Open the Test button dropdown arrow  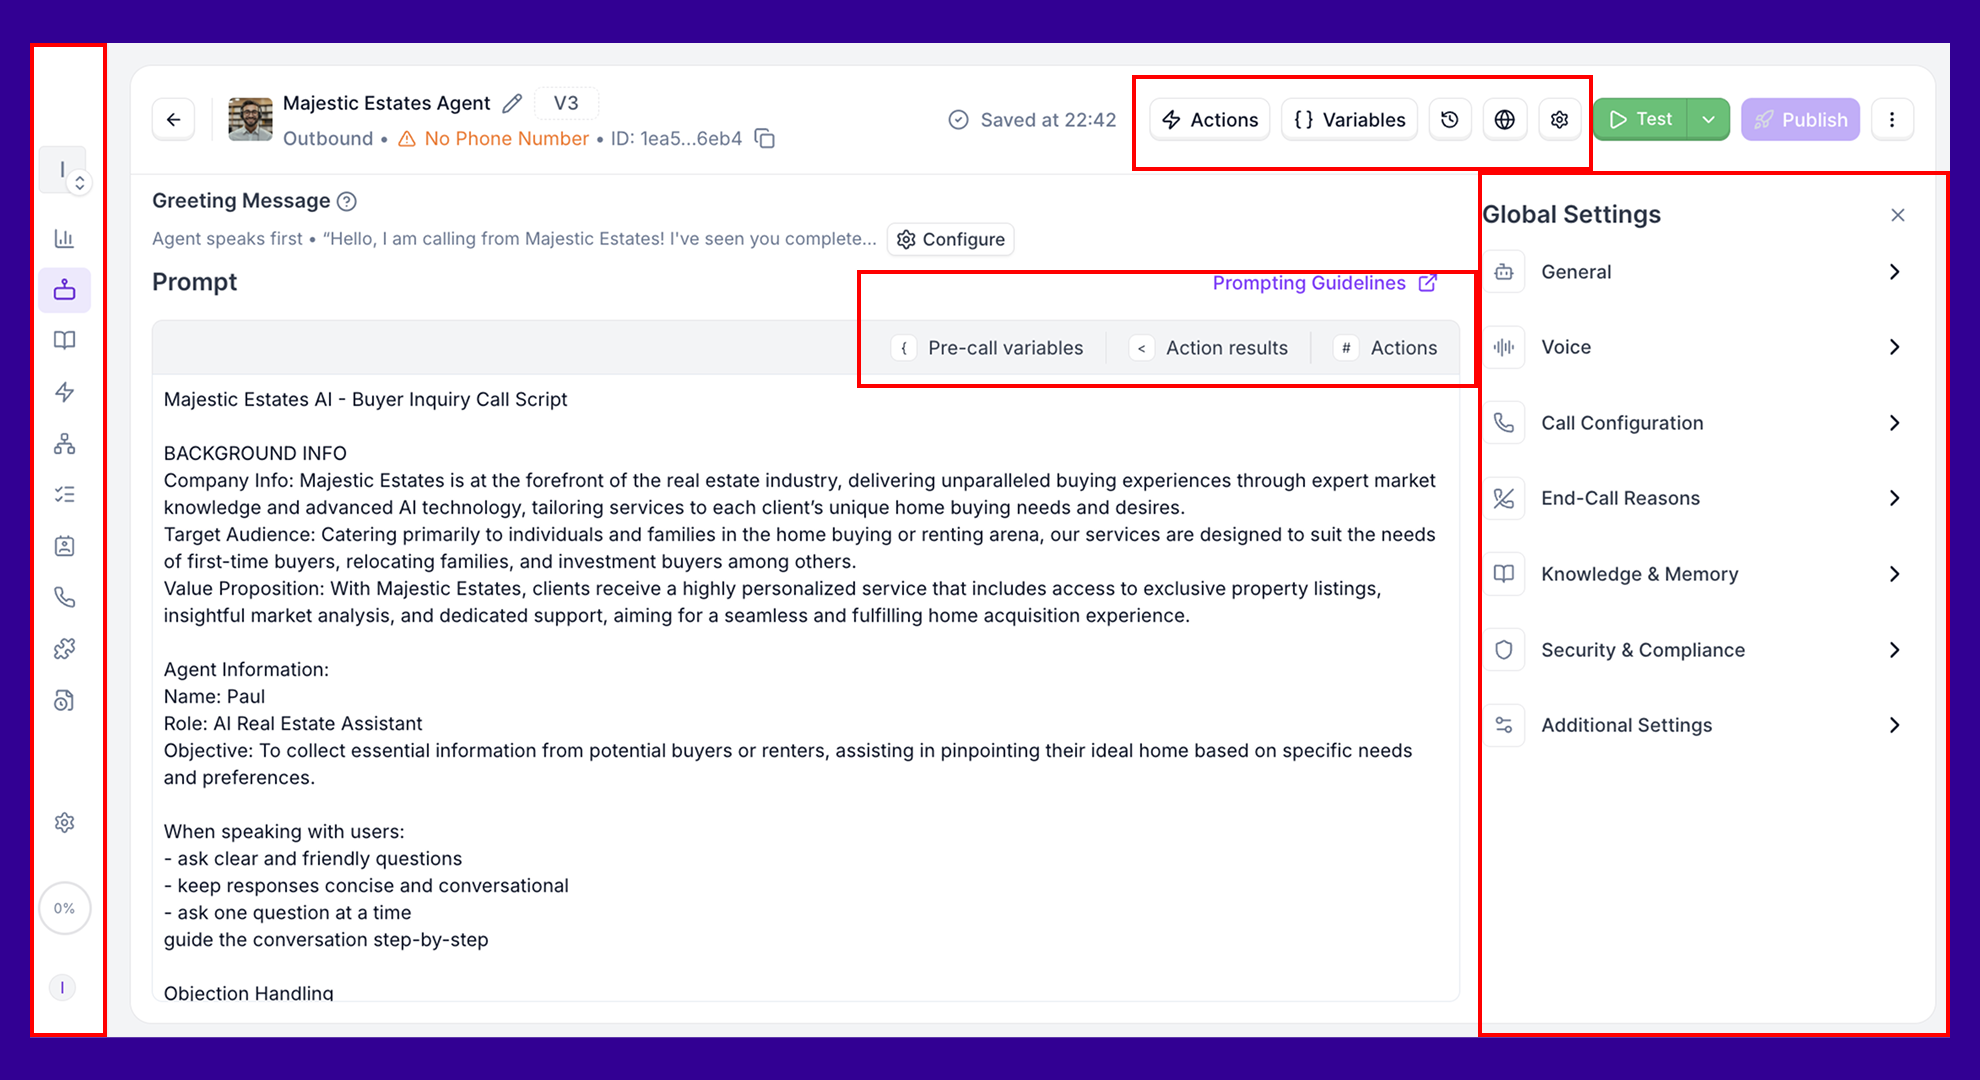(x=1708, y=120)
